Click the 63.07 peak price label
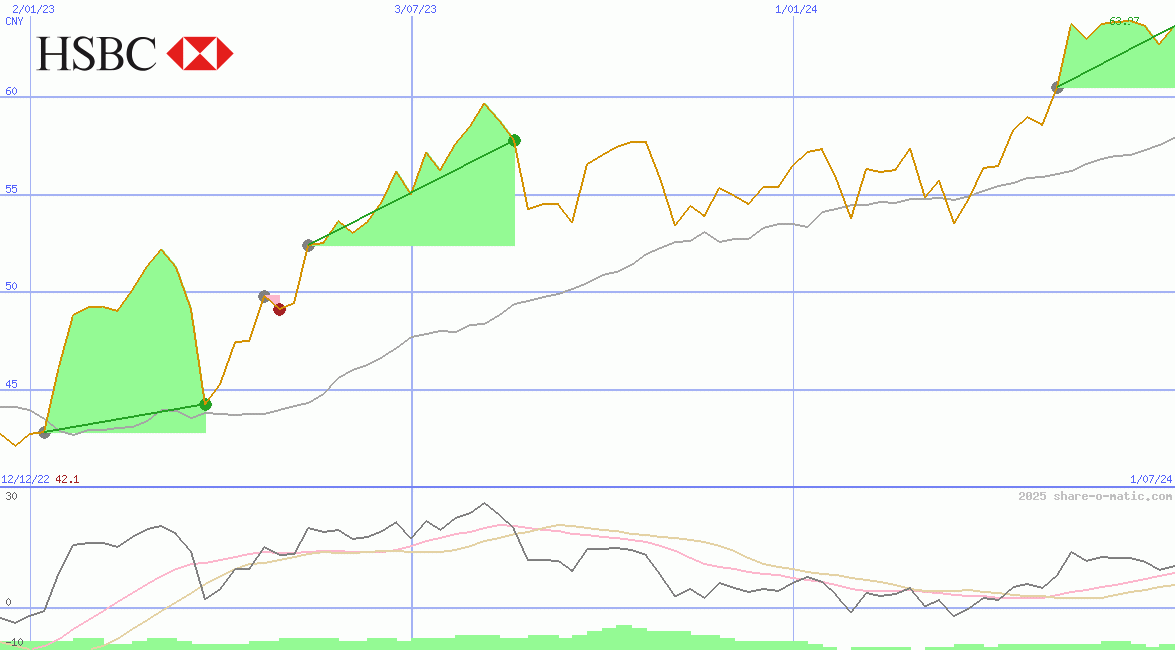The image size is (1175, 650). 1124,22
